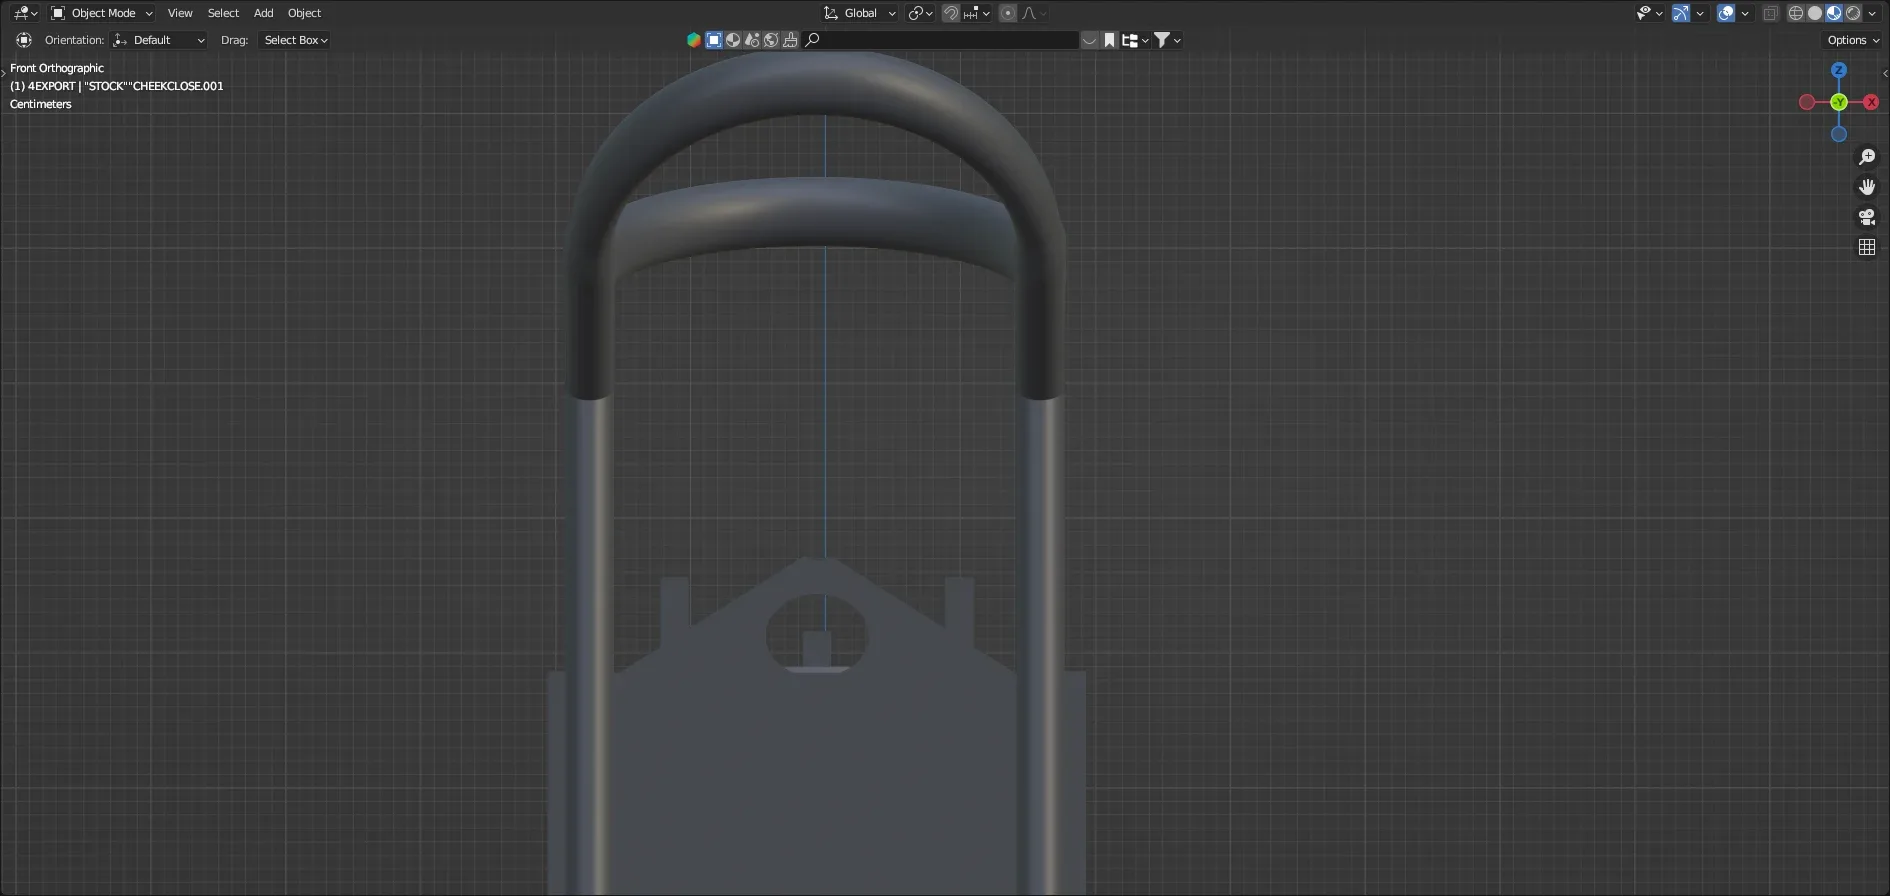Toggle the viewport gizmos
Image resolution: width=1890 pixels, height=896 pixels.
(1681, 13)
